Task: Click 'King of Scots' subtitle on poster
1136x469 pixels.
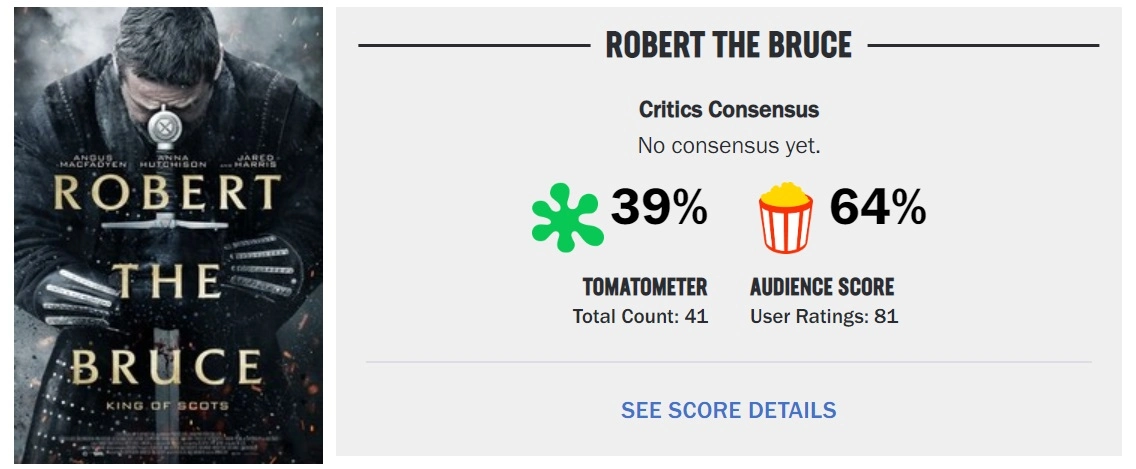Action: pos(167,406)
